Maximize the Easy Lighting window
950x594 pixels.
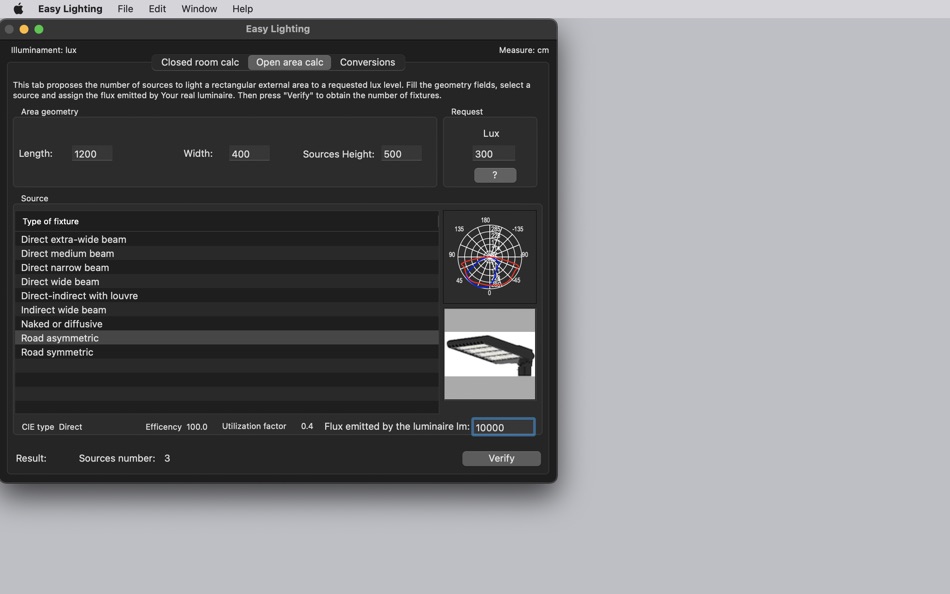coord(39,29)
